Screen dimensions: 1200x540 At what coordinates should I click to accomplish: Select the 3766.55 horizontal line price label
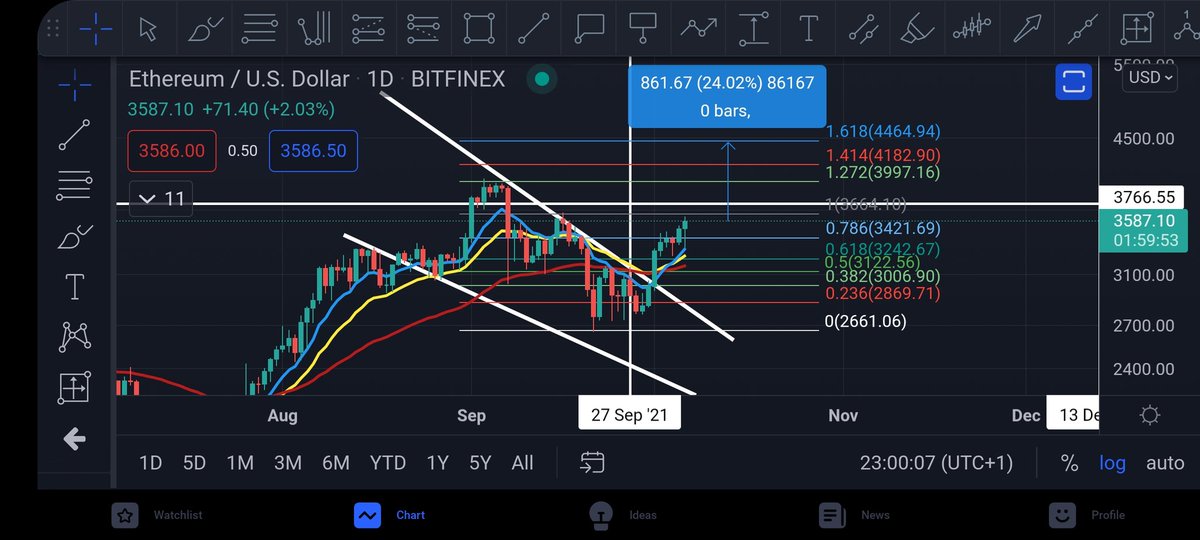[x=1144, y=197]
